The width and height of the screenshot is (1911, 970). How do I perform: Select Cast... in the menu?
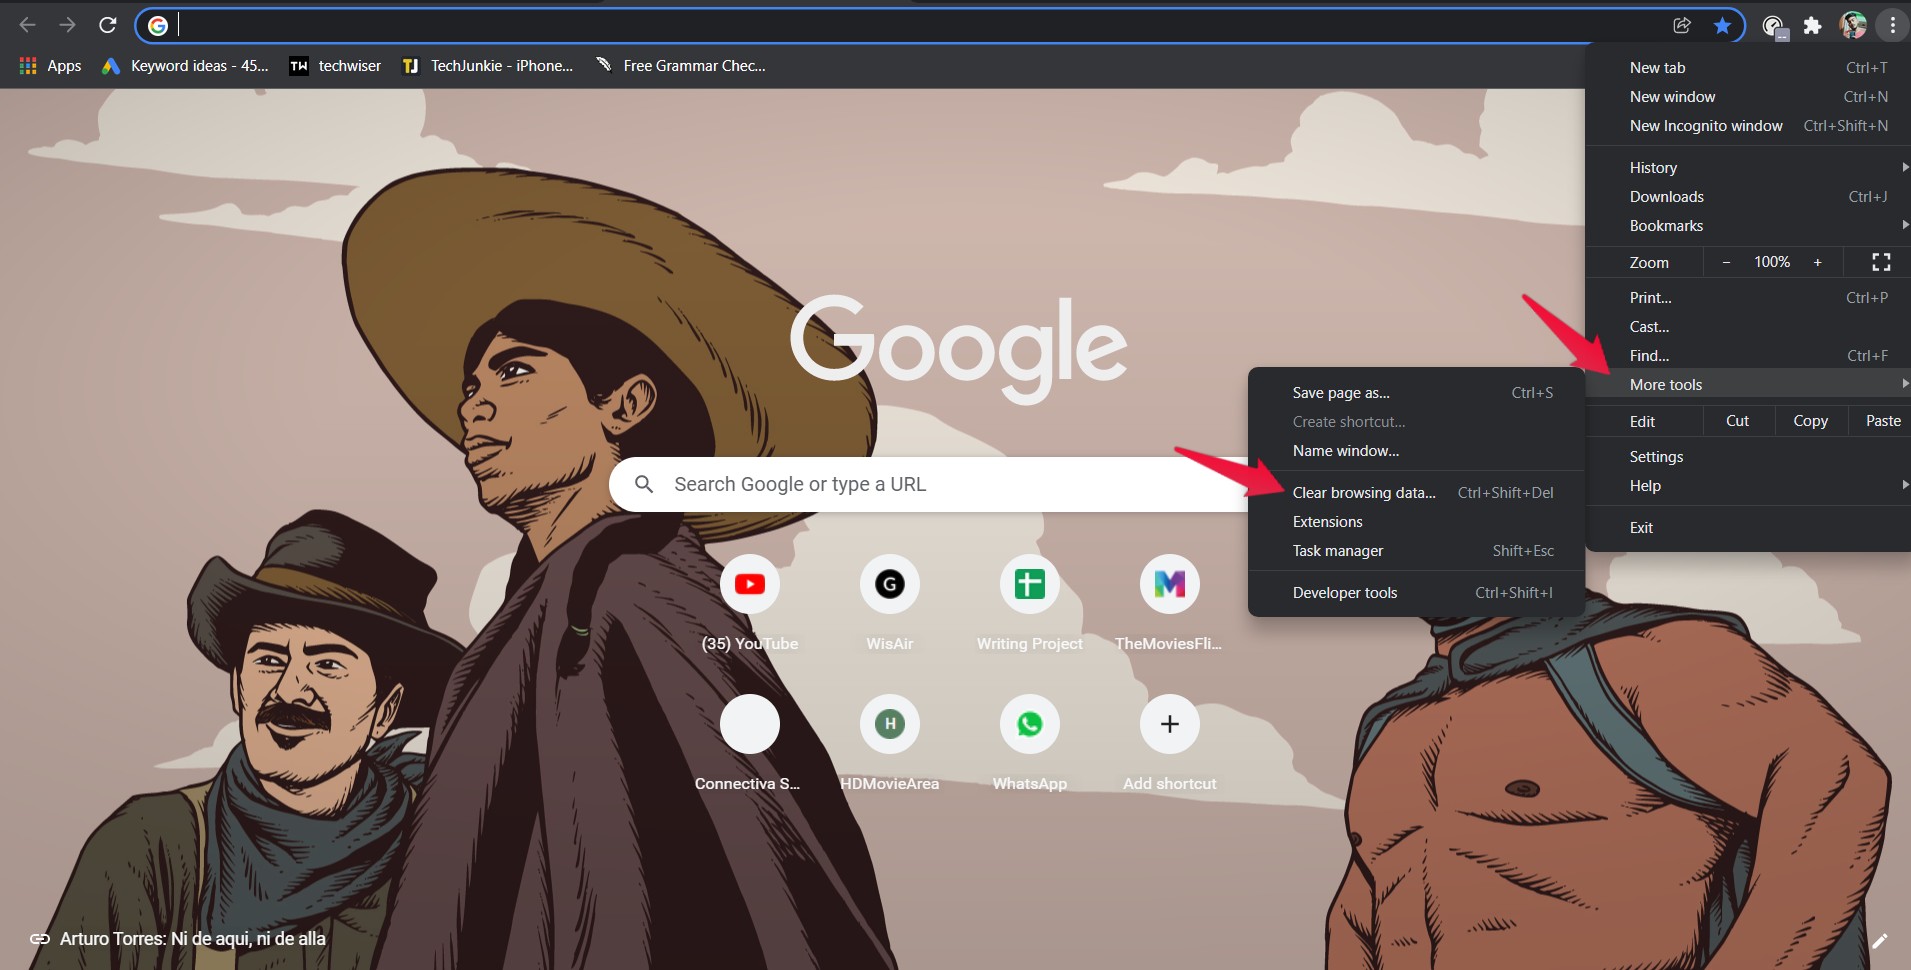point(1748,327)
